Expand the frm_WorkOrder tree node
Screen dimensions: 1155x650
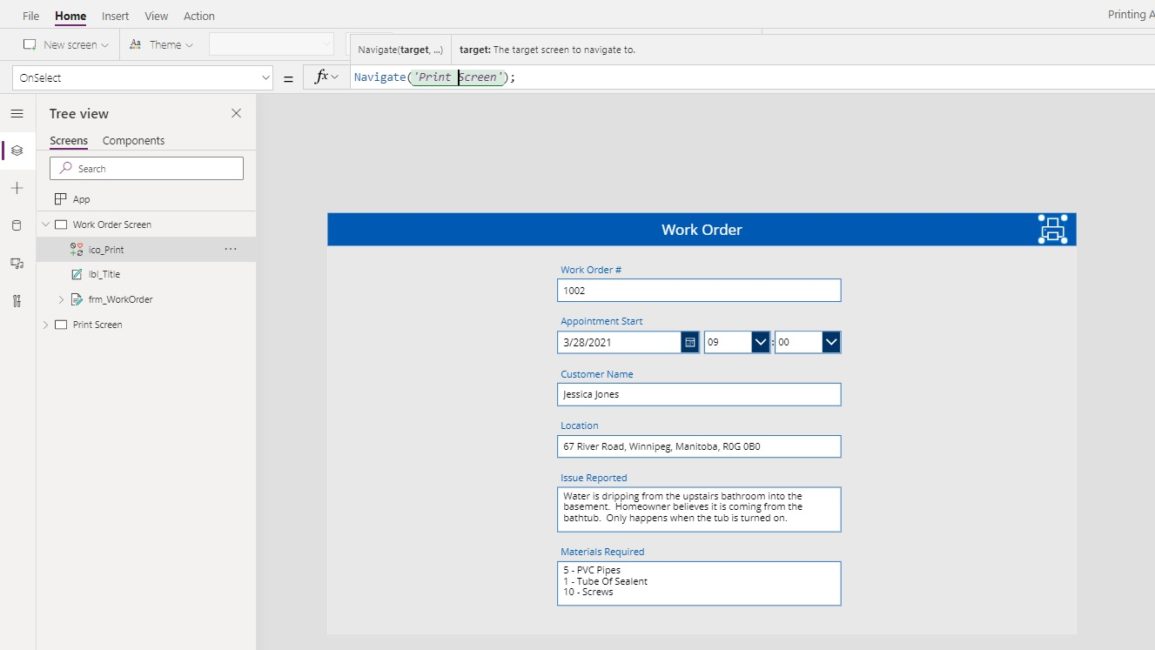61,299
